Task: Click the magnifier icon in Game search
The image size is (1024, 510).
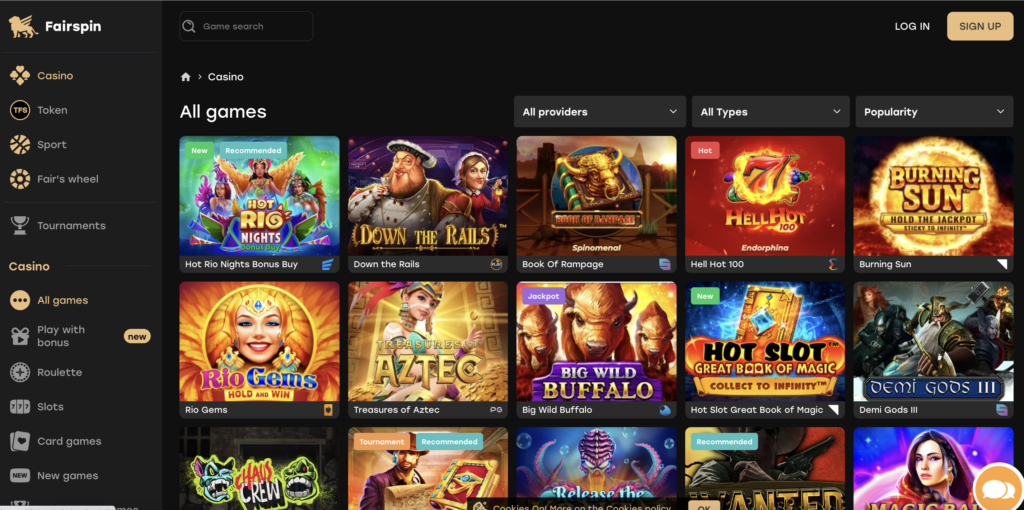Action: (189, 26)
